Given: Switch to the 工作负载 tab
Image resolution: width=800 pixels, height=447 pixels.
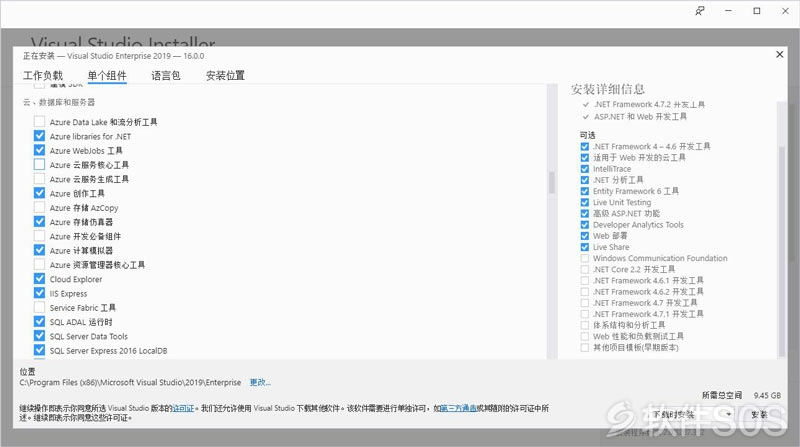Looking at the screenshot, I should [x=43, y=76].
